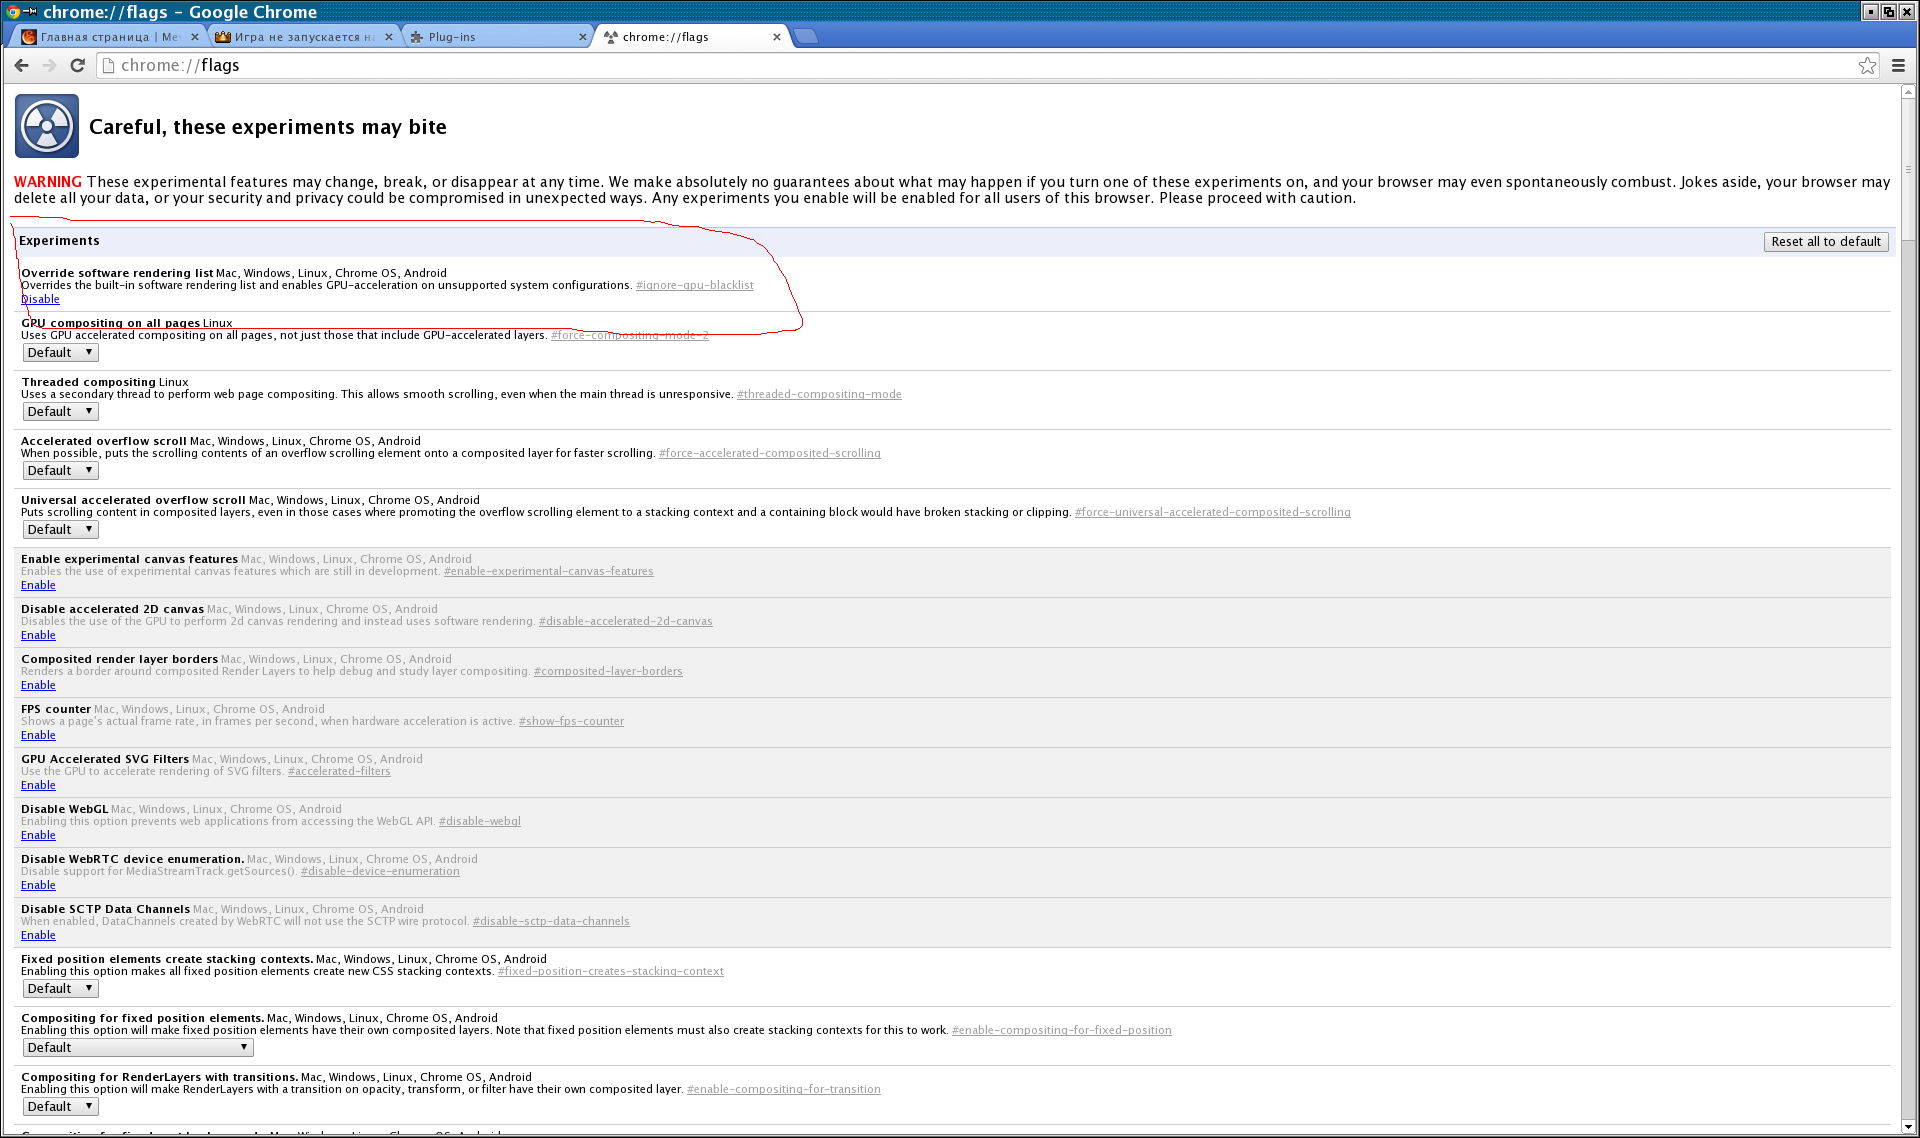
Task: Open #threaded-compositing-mode anchor link
Action: pyautogui.click(x=819, y=394)
